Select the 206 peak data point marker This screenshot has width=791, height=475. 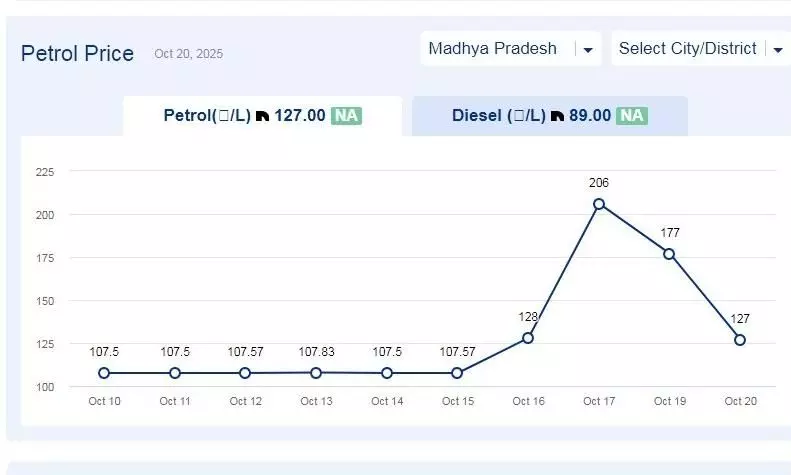click(599, 204)
